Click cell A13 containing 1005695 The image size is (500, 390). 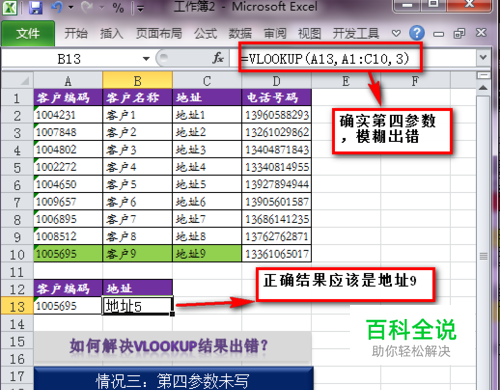(68, 306)
